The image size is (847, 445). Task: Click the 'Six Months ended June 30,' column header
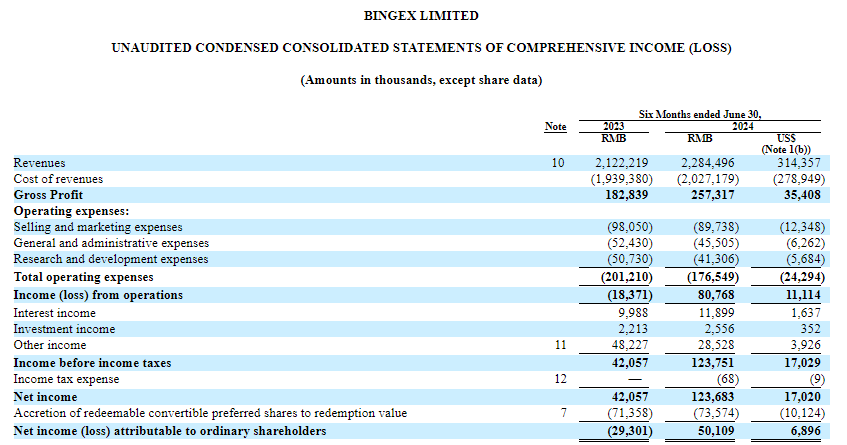[x=700, y=114]
